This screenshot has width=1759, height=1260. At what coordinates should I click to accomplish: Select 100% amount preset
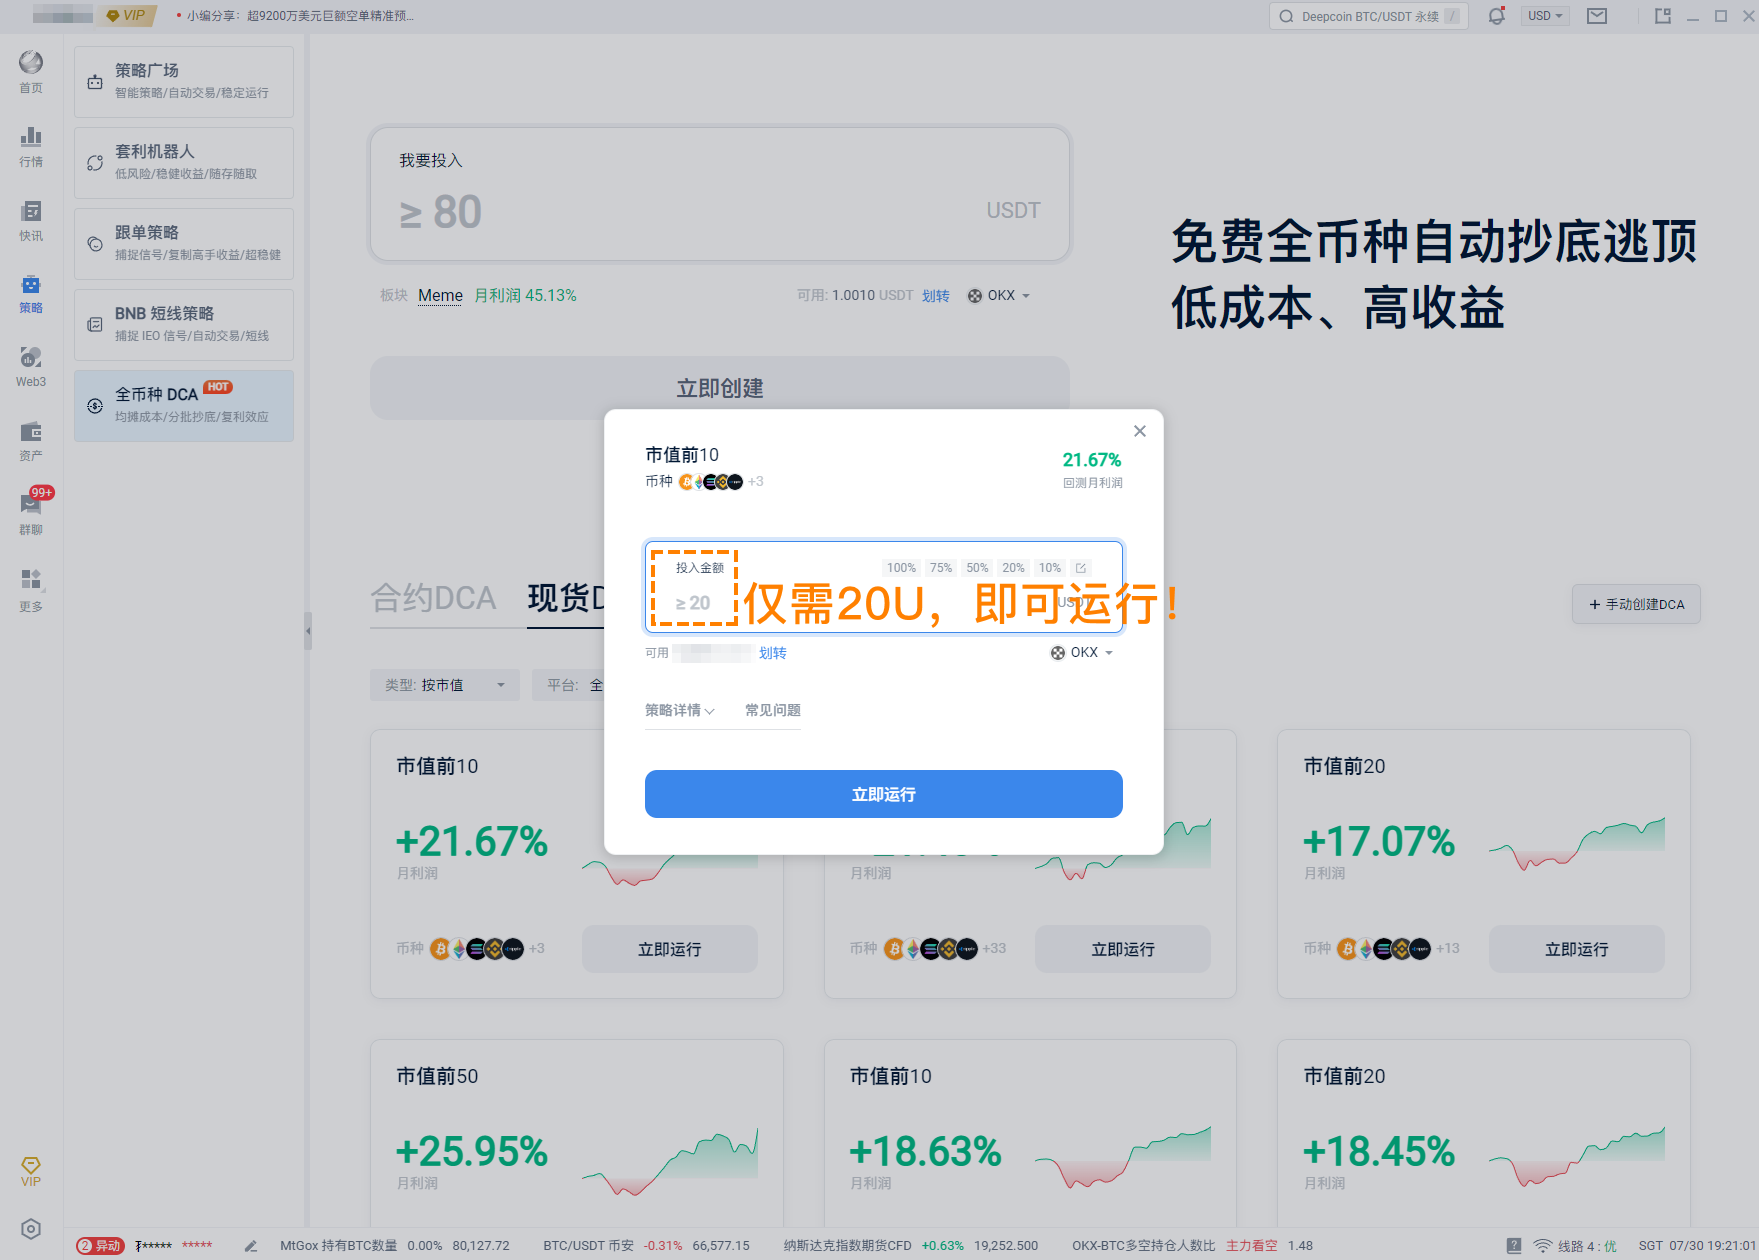point(901,568)
